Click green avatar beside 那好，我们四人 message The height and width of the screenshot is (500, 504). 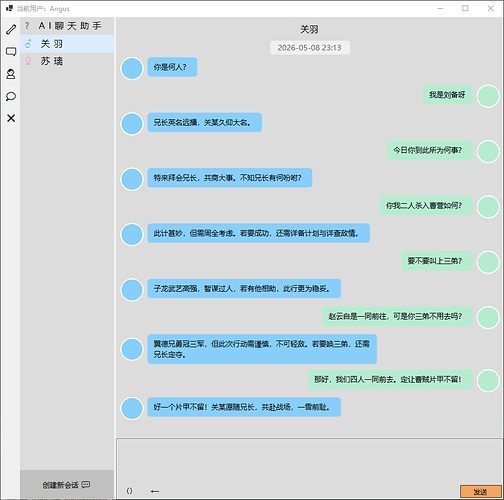[x=488, y=380]
